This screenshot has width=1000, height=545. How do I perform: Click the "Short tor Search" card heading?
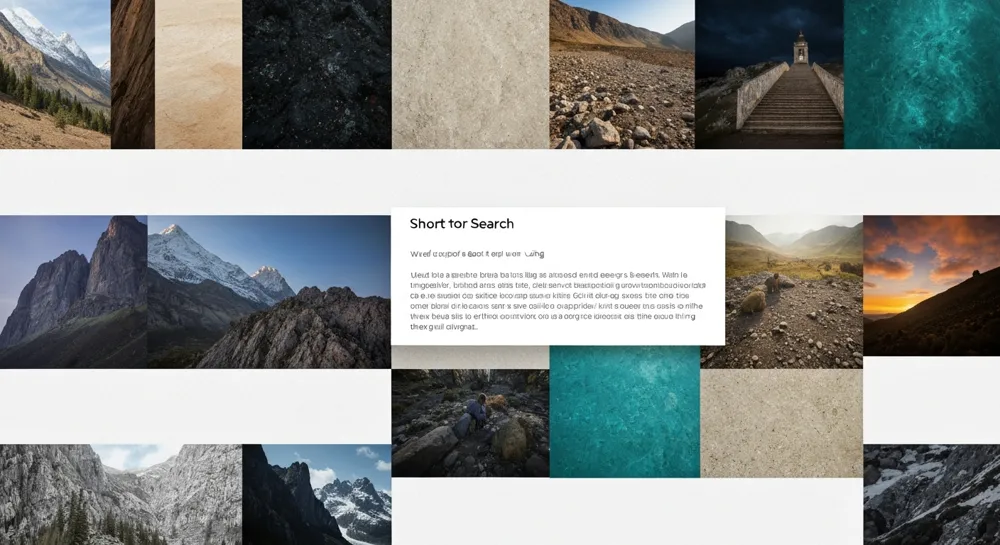pyautogui.click(x=462, y=224)
